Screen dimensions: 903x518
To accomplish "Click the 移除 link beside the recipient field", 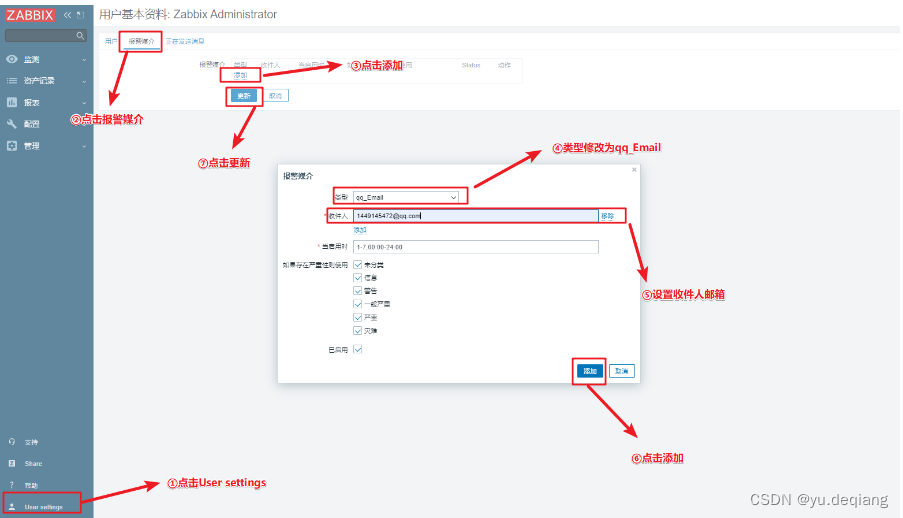I will tap(608, 216).
